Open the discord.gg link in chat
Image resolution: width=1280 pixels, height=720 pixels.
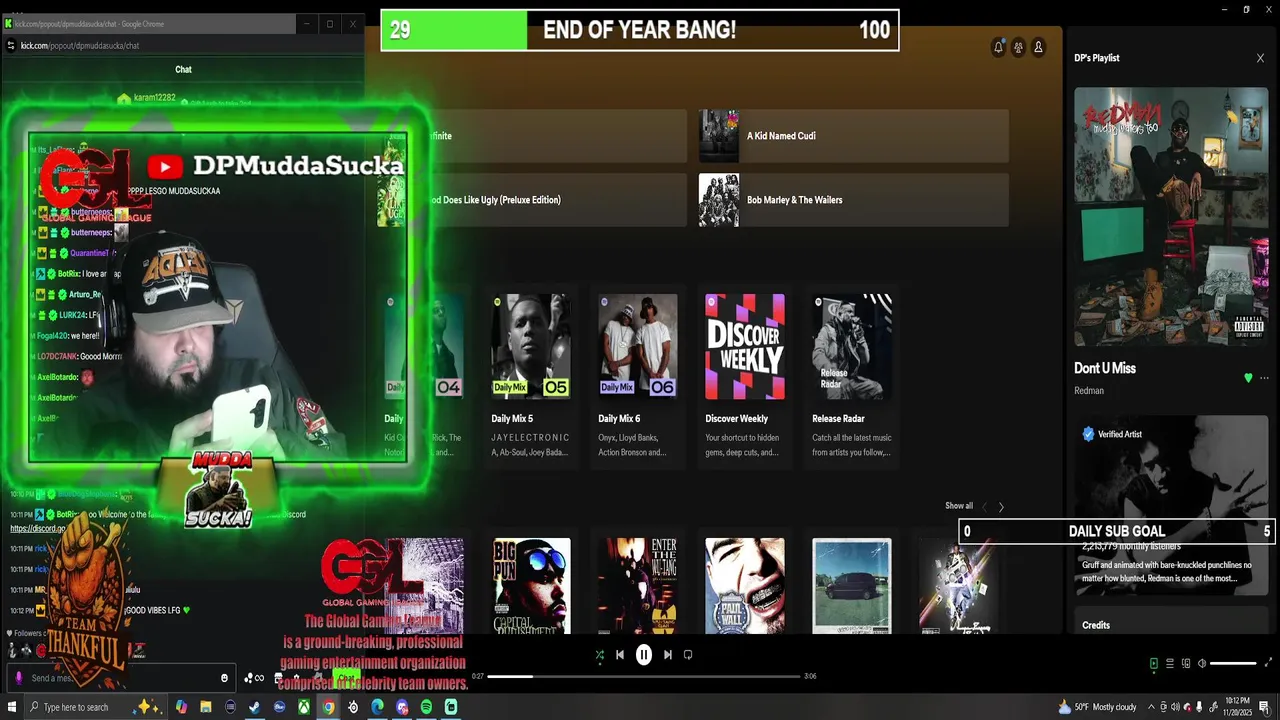pyautogui.click(x=38, y=528)
